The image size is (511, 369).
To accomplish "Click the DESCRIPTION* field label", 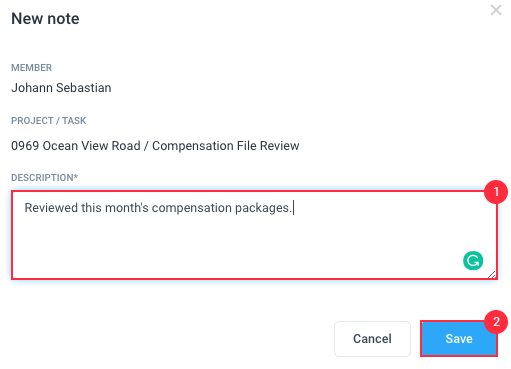I will click(44, 178).
